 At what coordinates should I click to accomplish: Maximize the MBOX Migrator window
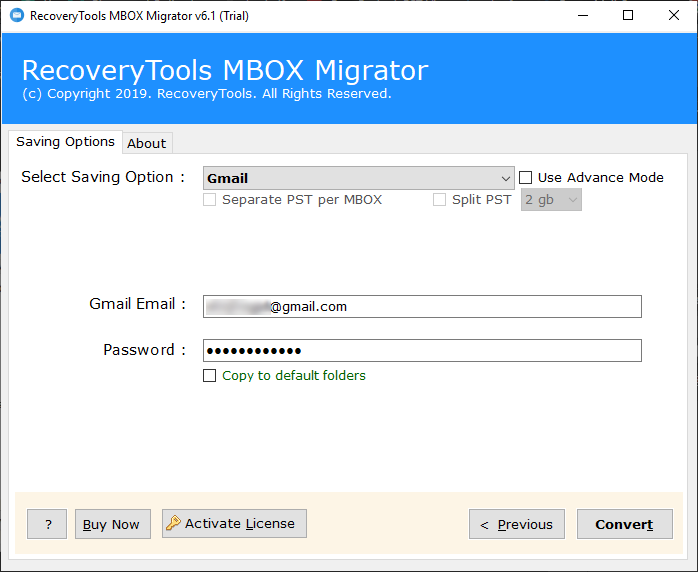(x=628, y=15)
